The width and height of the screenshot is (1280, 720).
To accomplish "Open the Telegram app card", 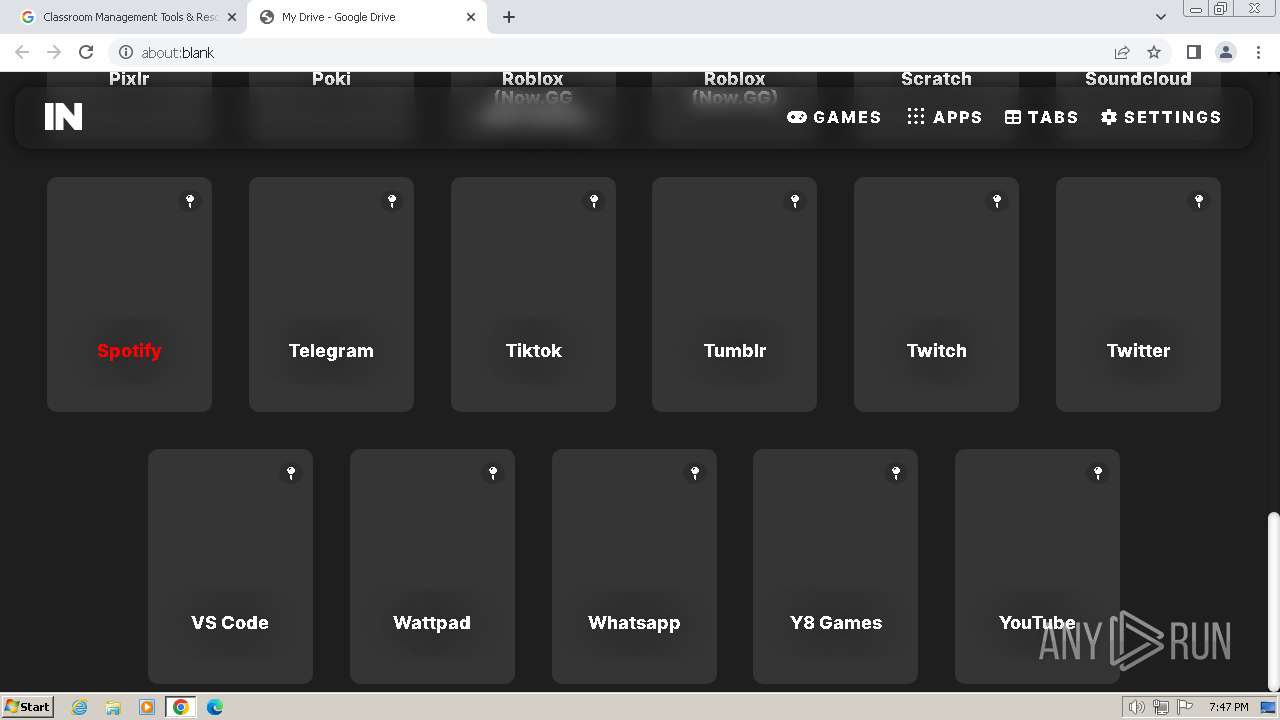I will [x=331, y=294].
